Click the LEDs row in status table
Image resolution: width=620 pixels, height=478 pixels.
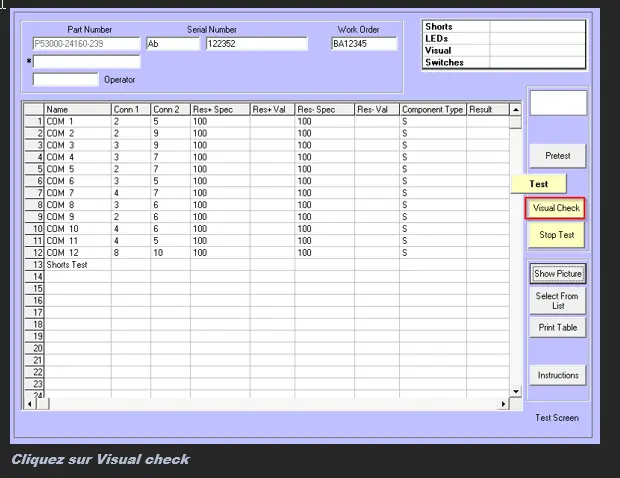point(504,39)
